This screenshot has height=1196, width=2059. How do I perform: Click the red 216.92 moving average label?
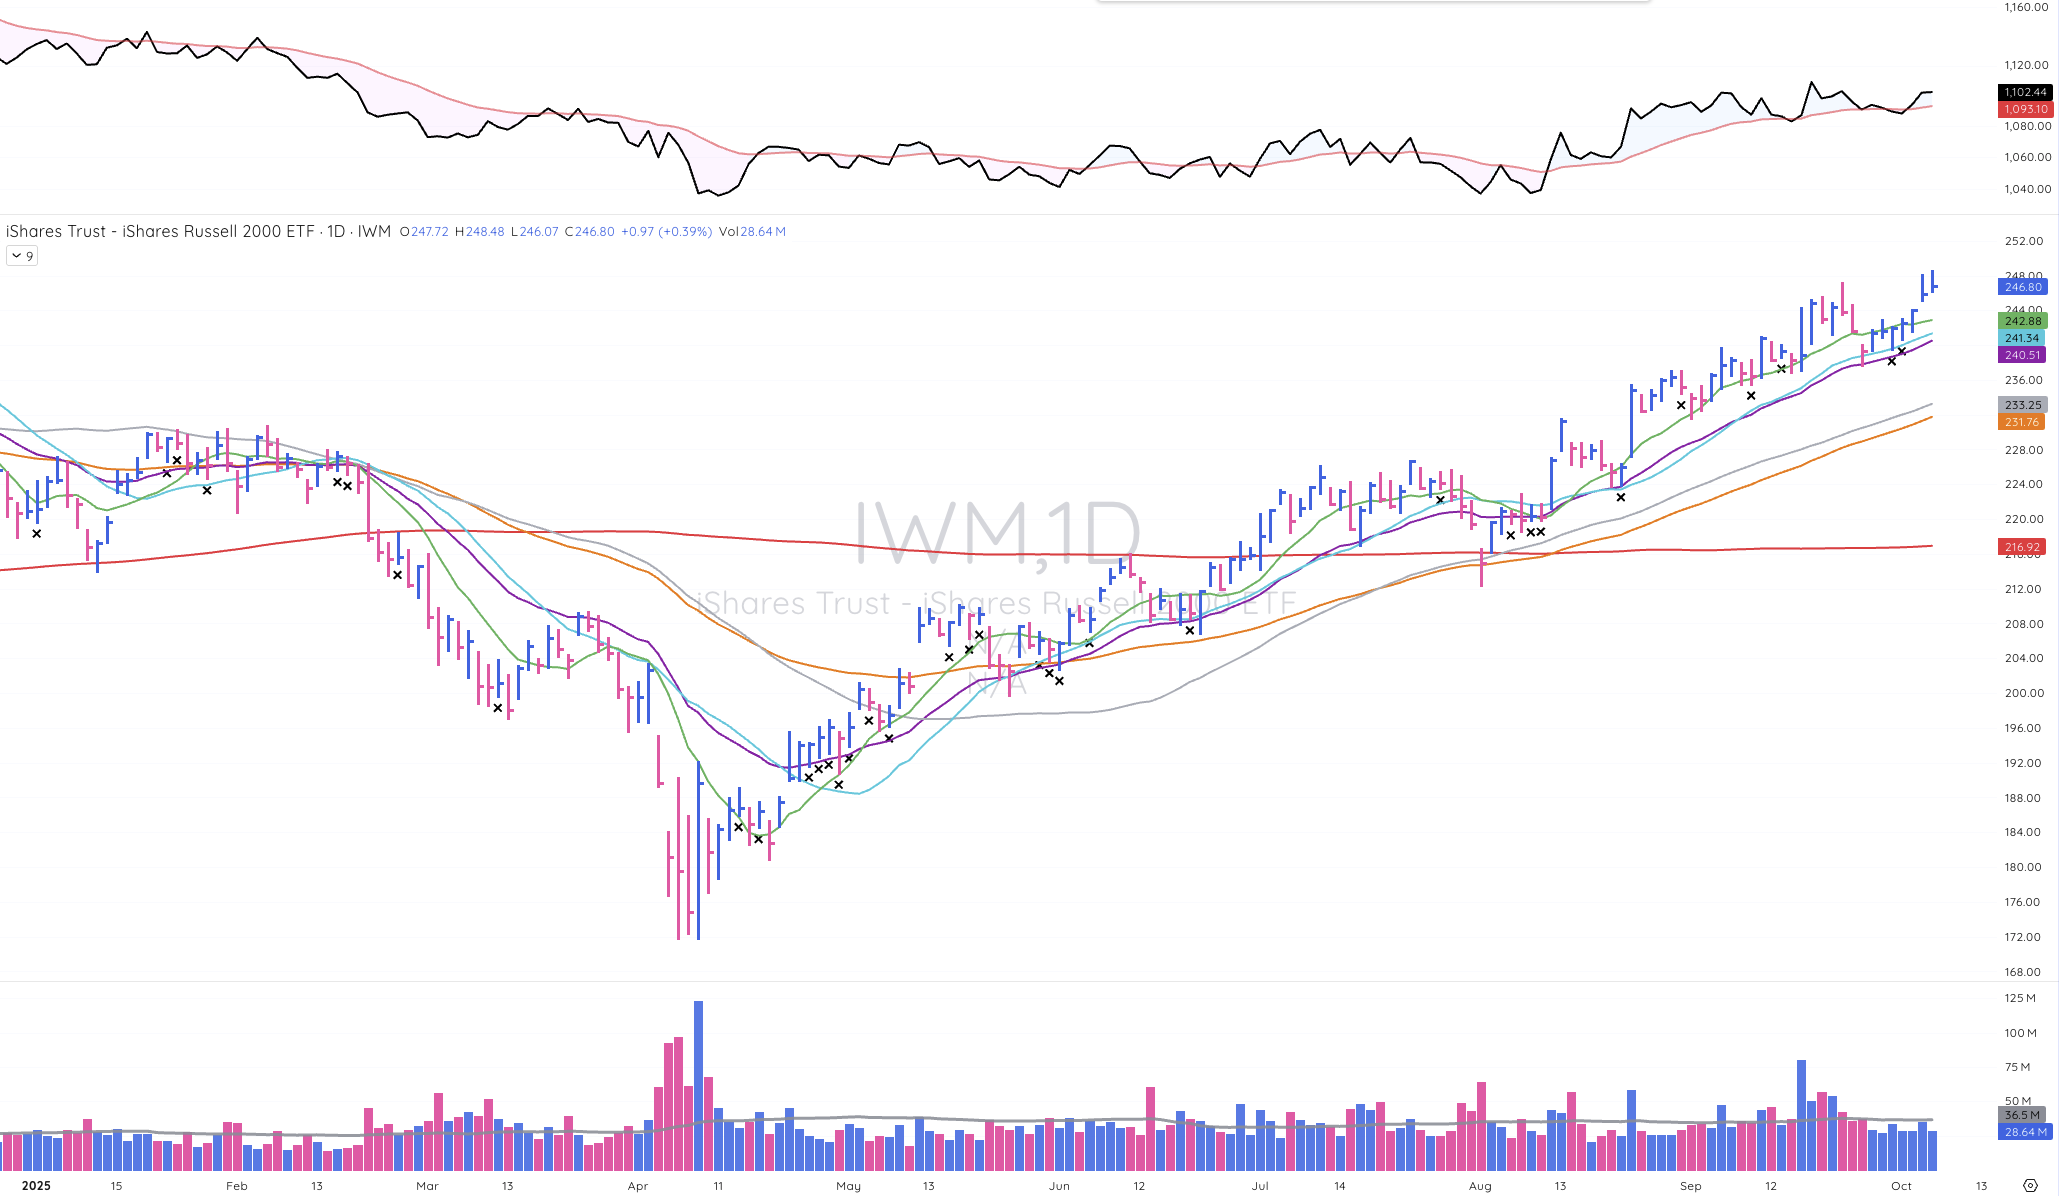2022,547
